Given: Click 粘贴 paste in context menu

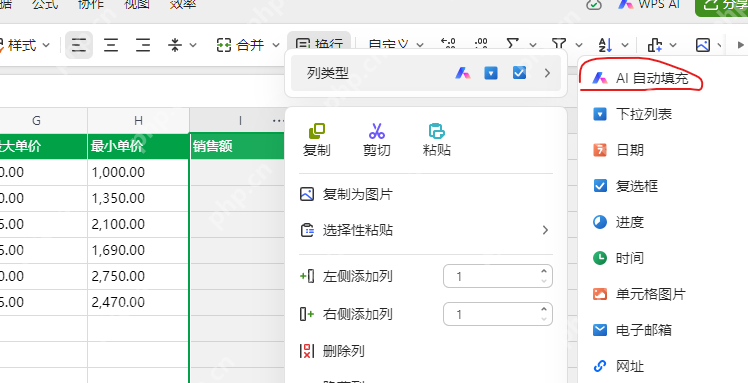Looking at the screenshot, I should [437, 140].
